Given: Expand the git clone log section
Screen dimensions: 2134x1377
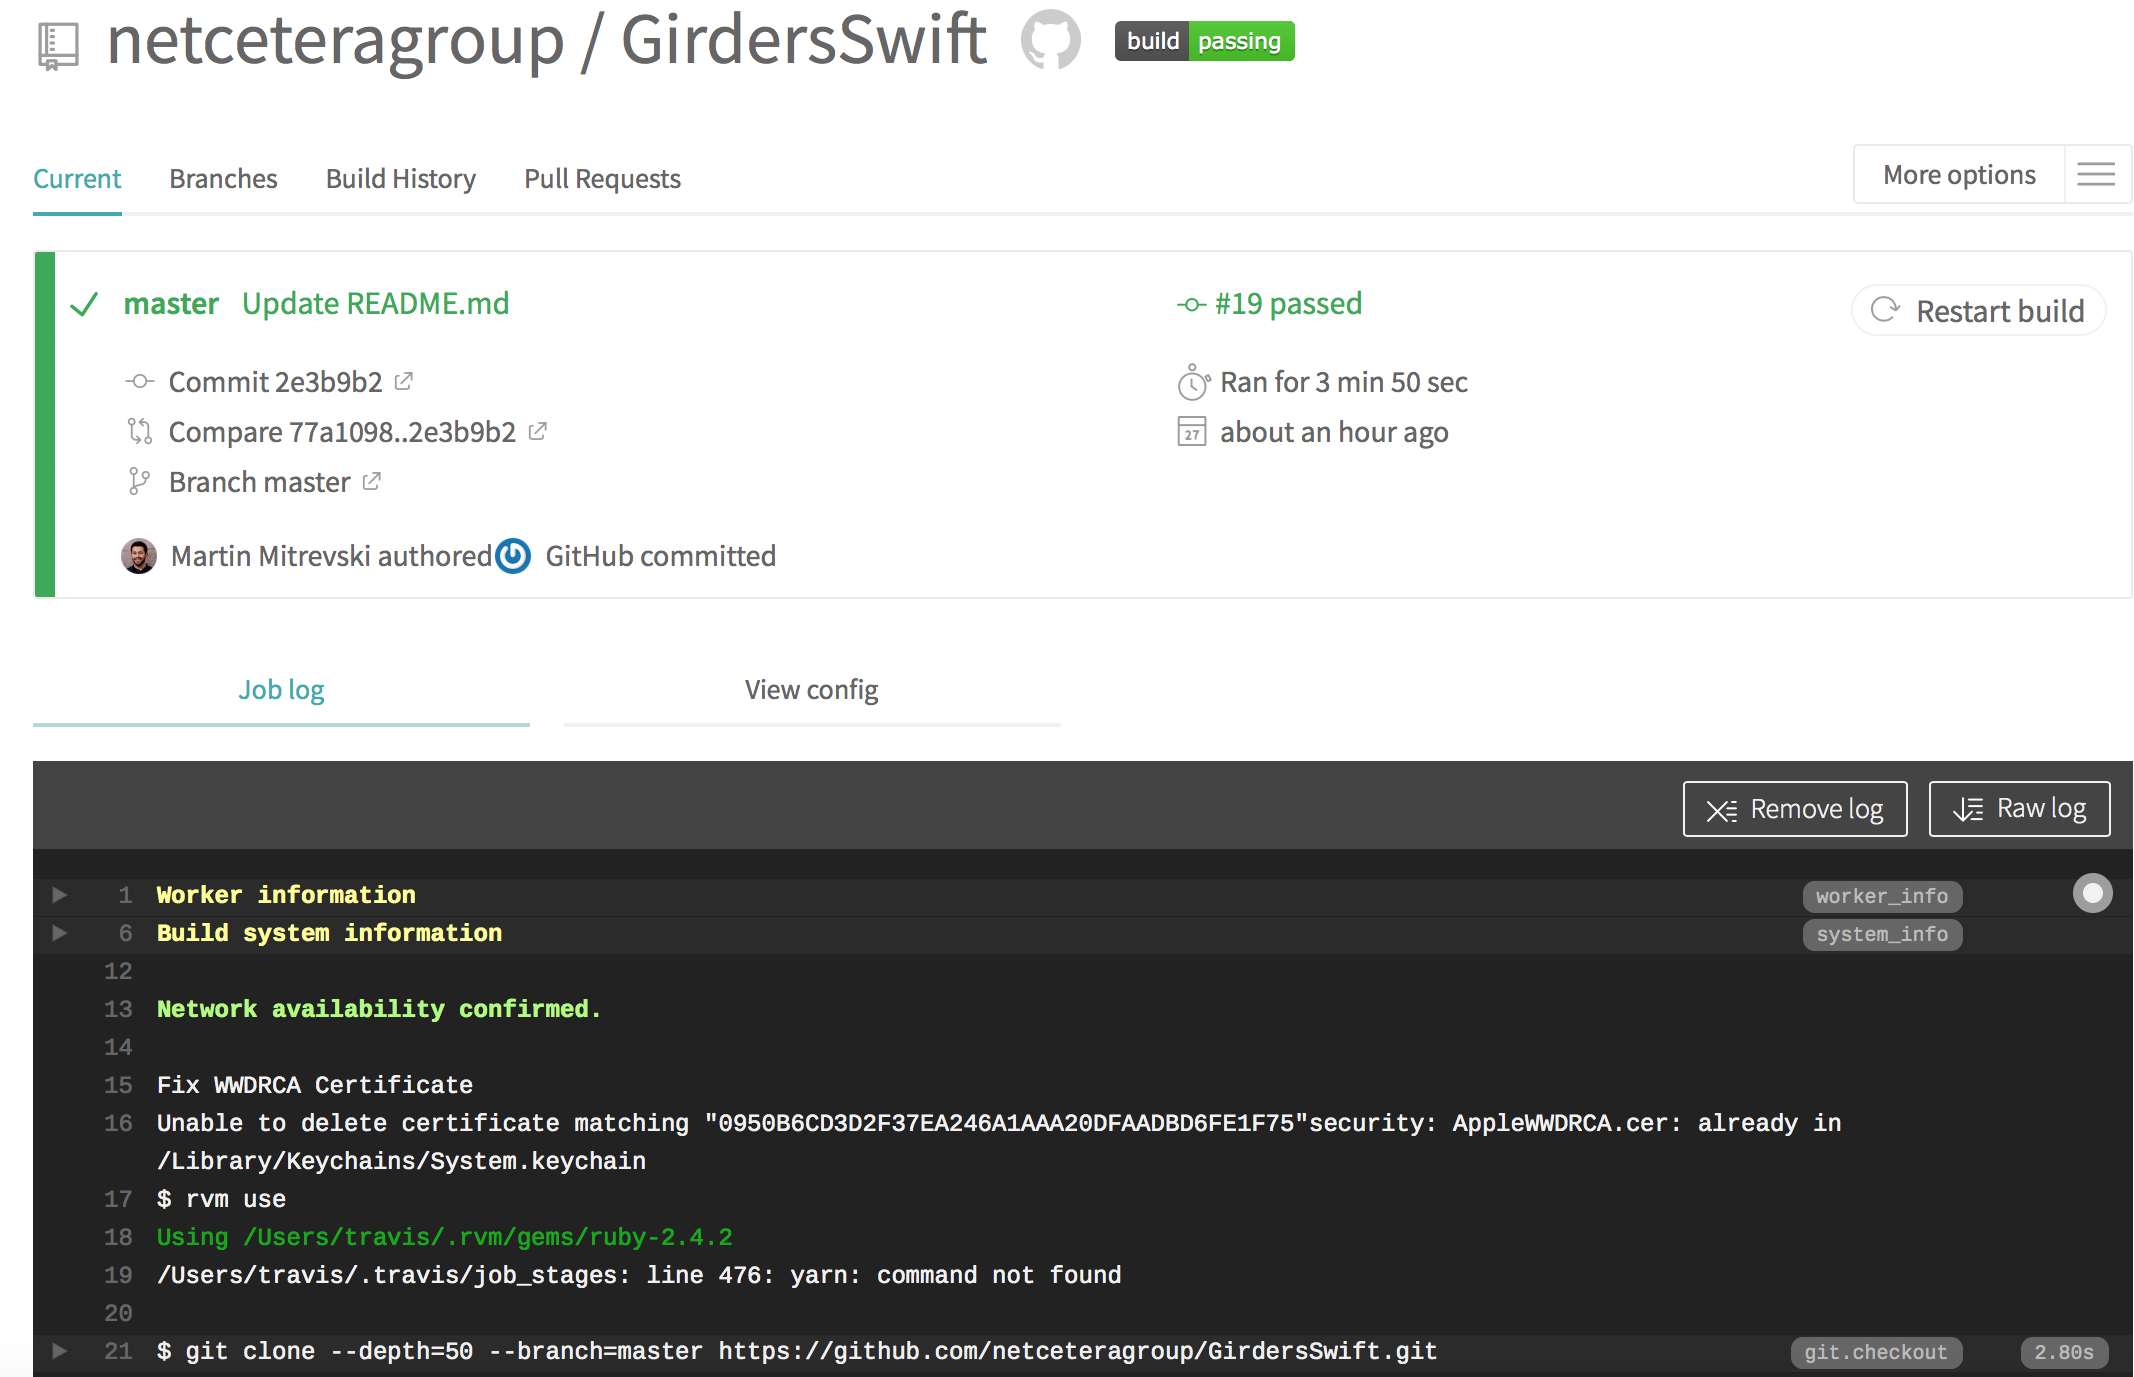Looking at the screenshot, I should (60, 1351).
